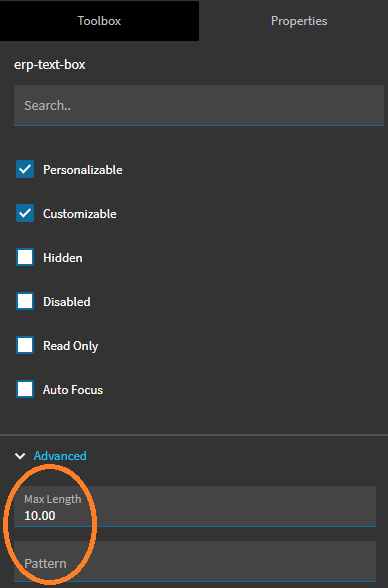Enable the Hidden checkbox
The width and height of the screenshot is (388, 588).
coord(25,257)
